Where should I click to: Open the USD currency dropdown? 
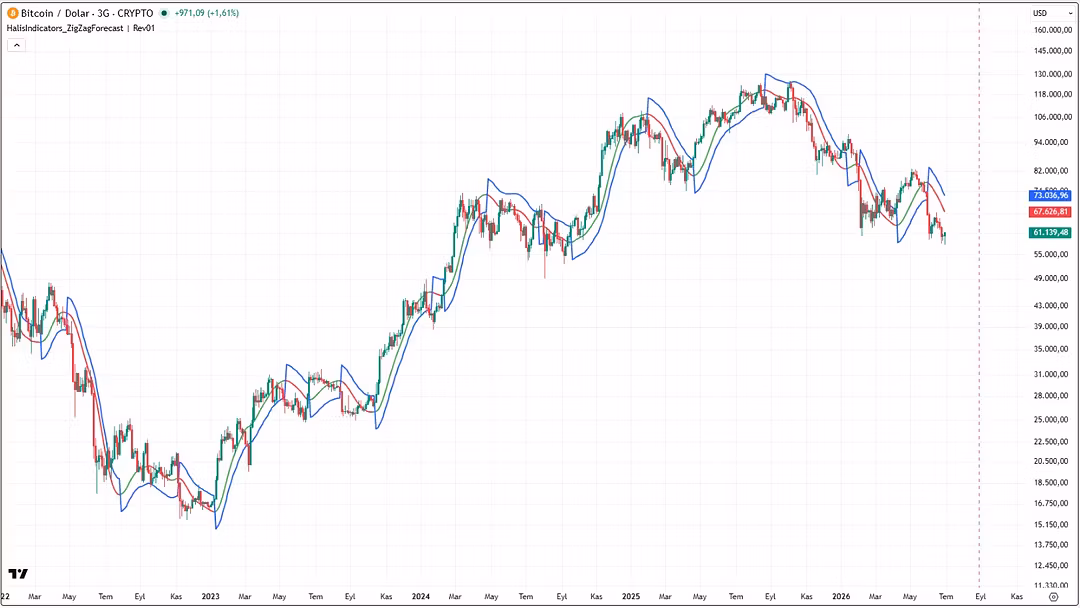pyautogui.click(x=1052, y=13)
